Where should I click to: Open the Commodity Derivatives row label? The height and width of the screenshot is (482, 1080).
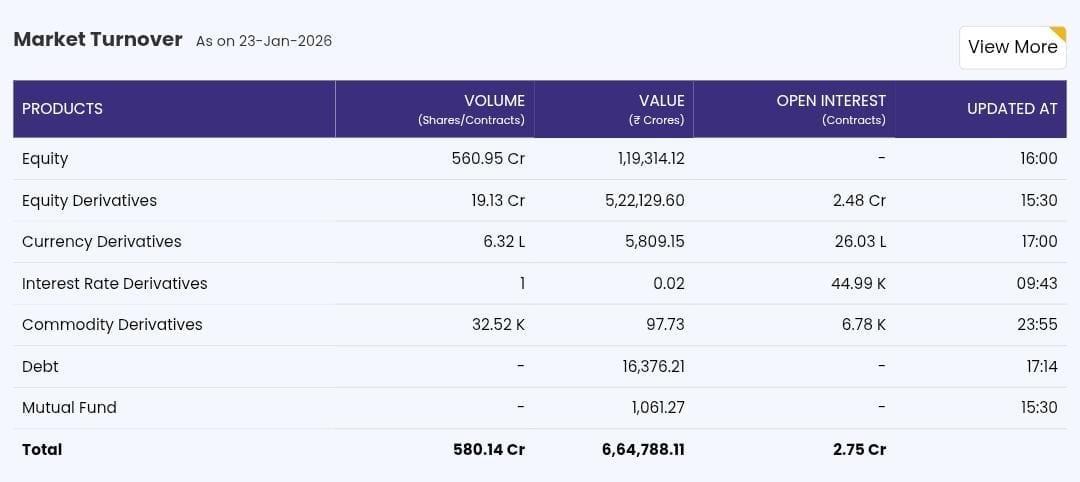pyautogui.click(x=112, y=324)
